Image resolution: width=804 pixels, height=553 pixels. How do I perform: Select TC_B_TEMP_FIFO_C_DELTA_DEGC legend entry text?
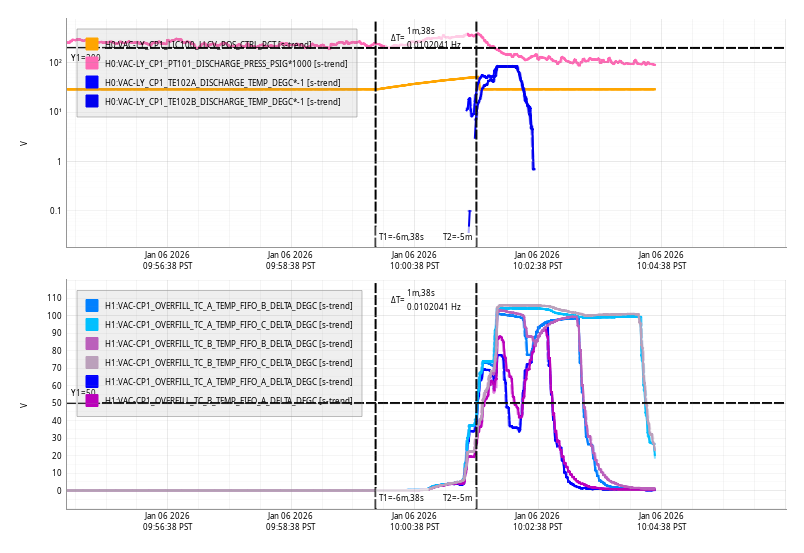[x=228, y=362]
